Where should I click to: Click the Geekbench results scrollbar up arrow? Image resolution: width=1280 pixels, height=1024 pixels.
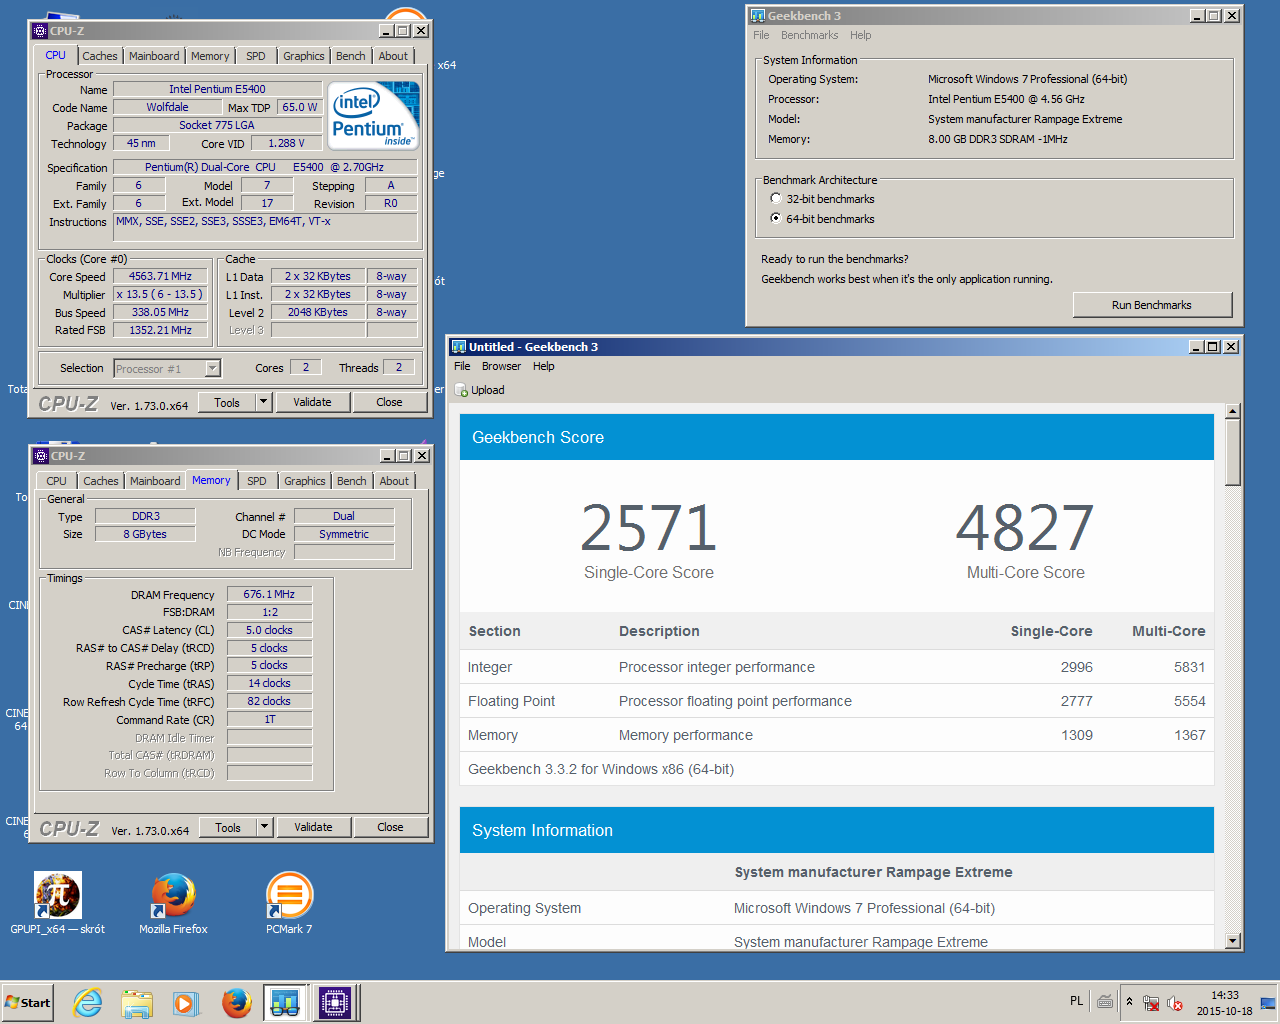1233,411
